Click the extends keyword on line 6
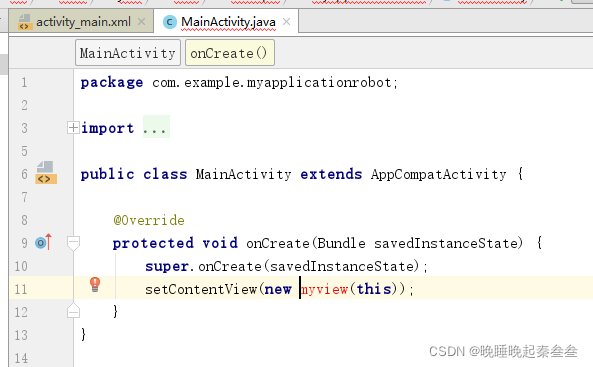 click(x=331, y=174)
